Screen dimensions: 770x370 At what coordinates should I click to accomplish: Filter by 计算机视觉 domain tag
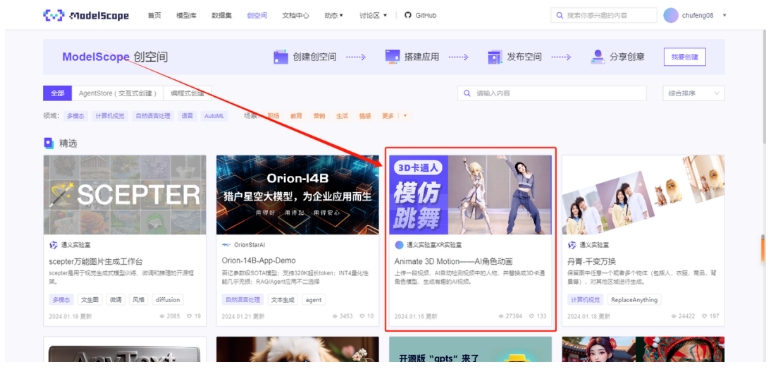coord(110,116)
